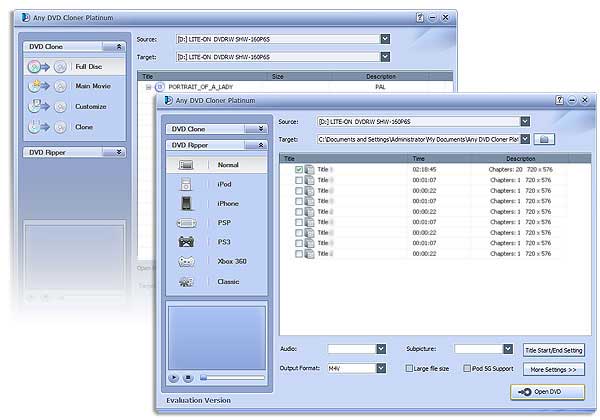Click the Open DVD button

click(x=547, y=392)
